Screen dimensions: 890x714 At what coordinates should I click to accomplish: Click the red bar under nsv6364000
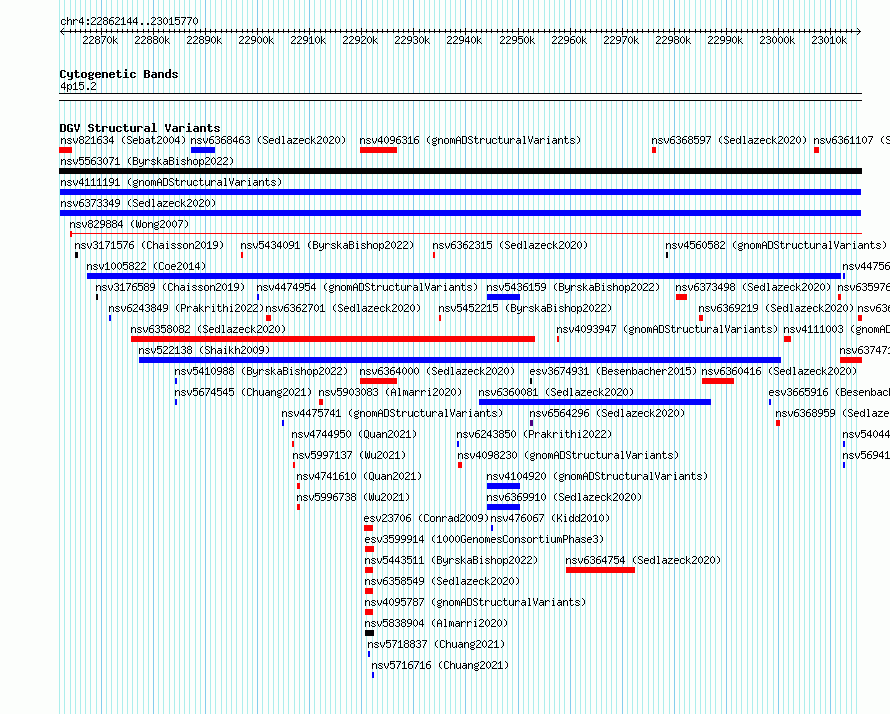coord(378,381)
